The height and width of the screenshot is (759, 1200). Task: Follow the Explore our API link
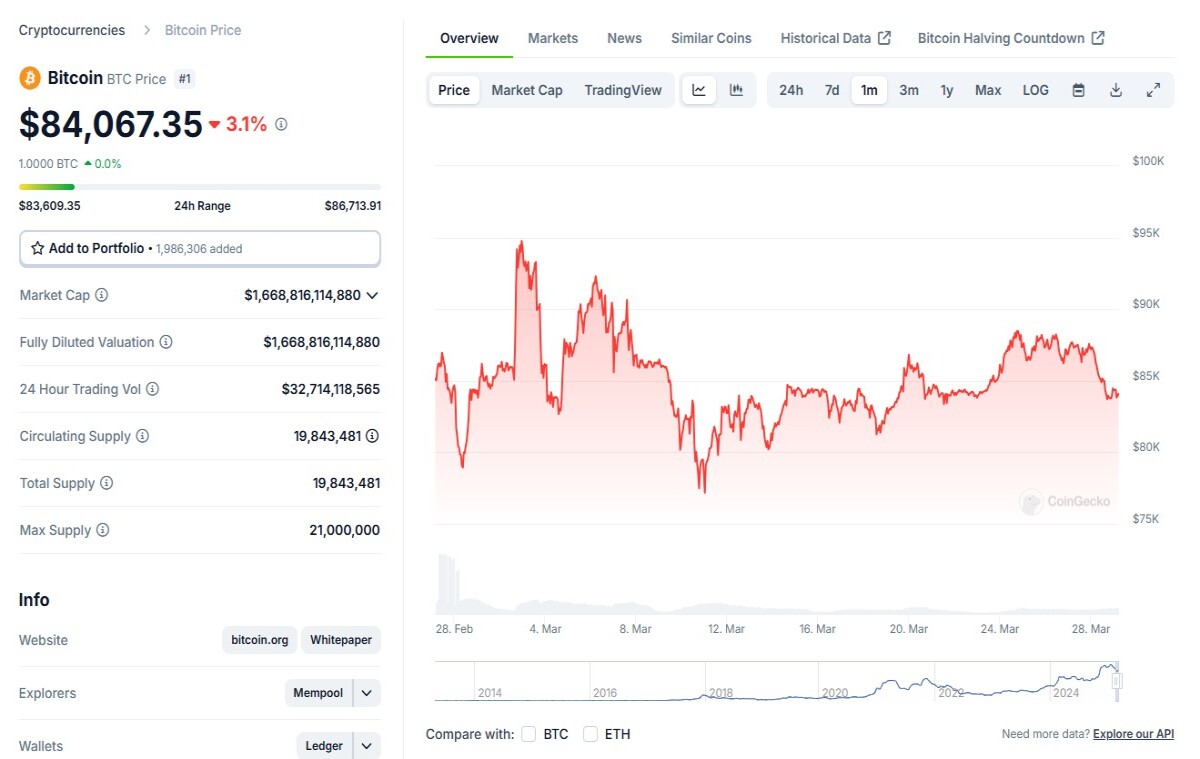pos(1134,734)
